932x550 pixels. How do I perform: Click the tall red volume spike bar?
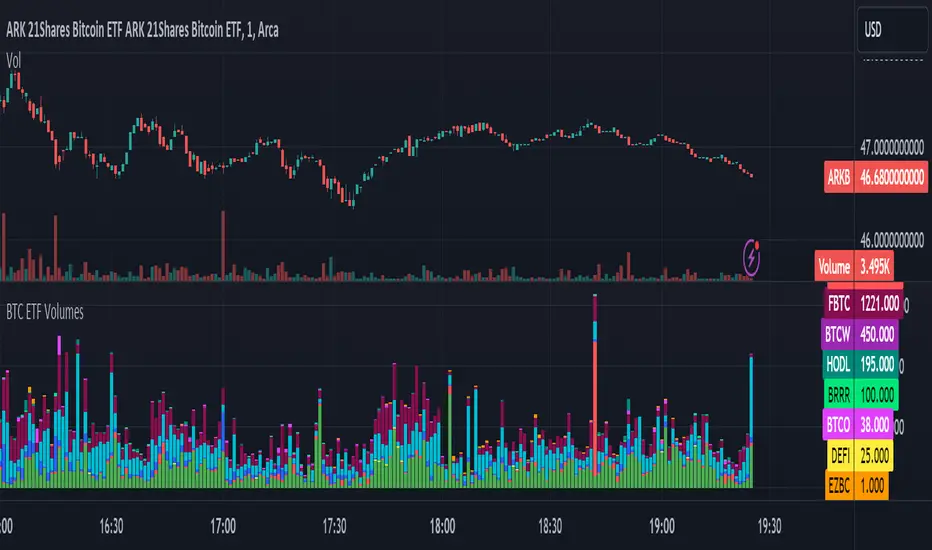point(595,400)
